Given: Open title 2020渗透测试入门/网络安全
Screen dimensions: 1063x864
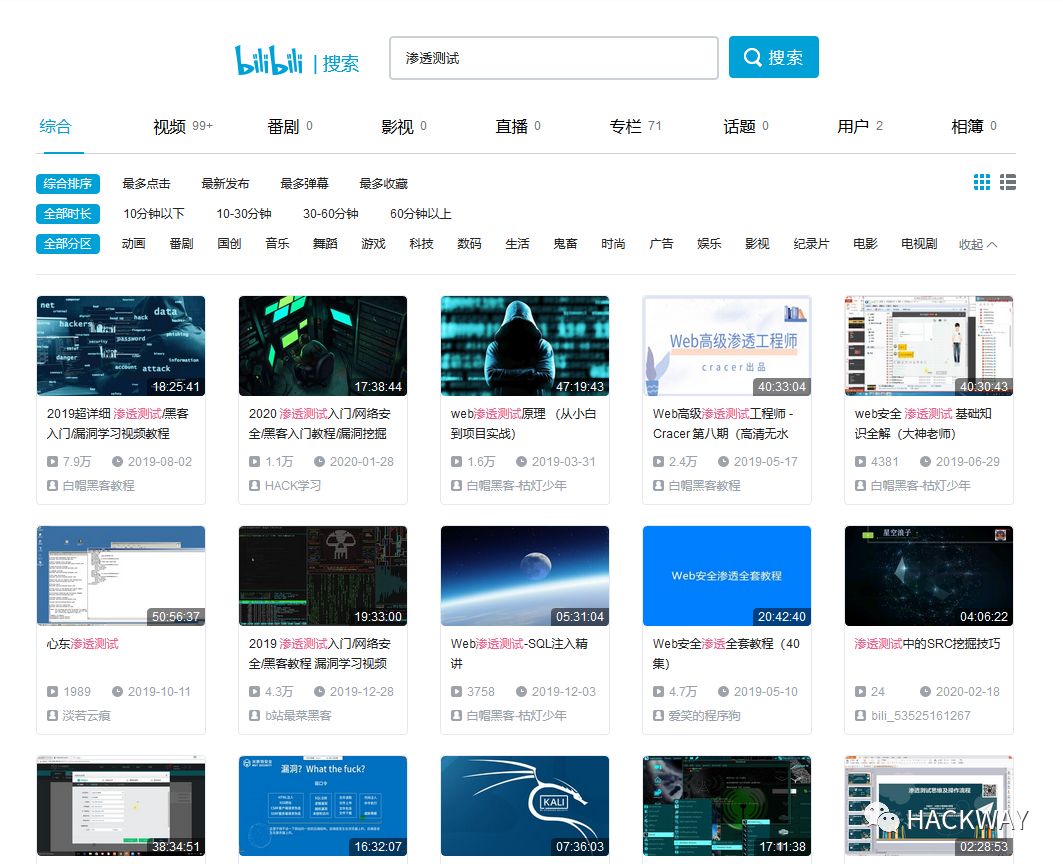Looking at the screenshot, I should [319, 423].
